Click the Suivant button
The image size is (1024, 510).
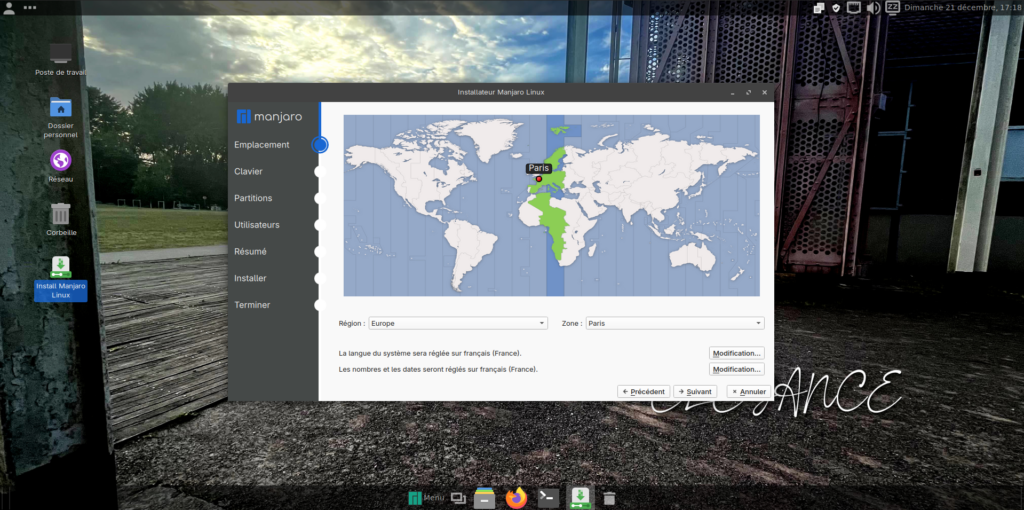point(695,392)
